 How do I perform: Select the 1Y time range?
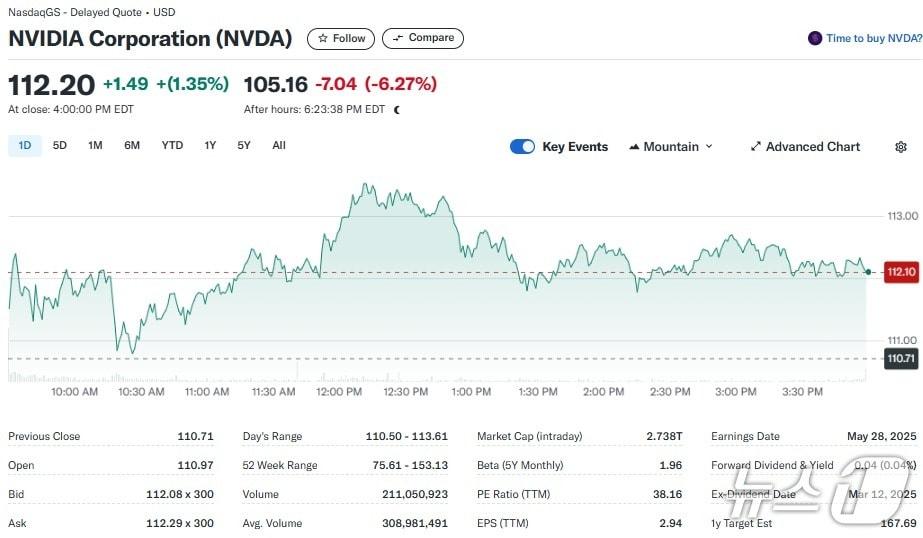pos(210,146)
